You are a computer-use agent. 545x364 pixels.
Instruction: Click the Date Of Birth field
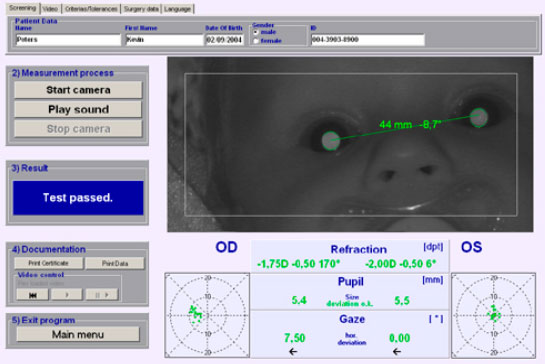pos(225,40)
